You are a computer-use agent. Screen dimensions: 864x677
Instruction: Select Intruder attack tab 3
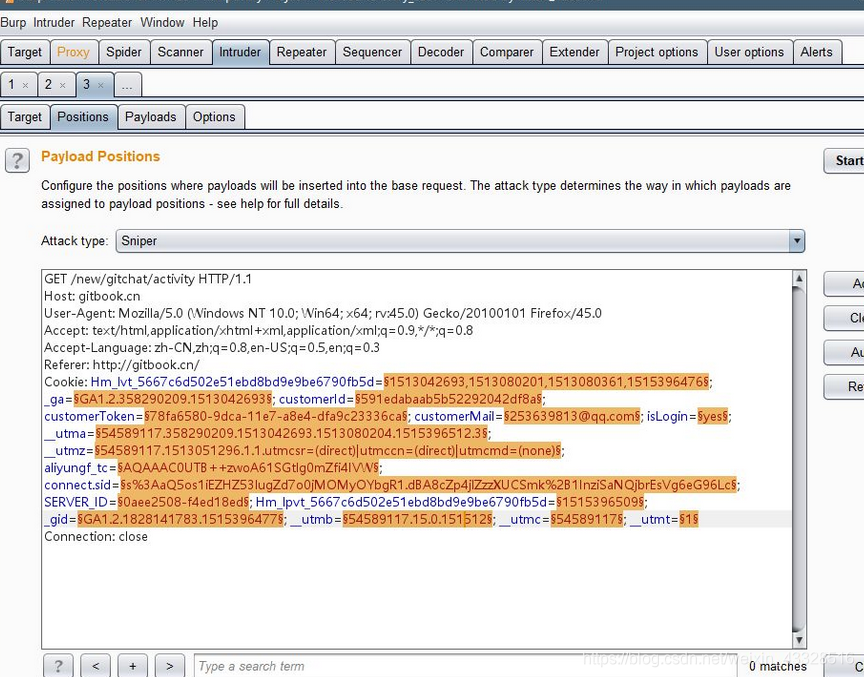[87, 85]
